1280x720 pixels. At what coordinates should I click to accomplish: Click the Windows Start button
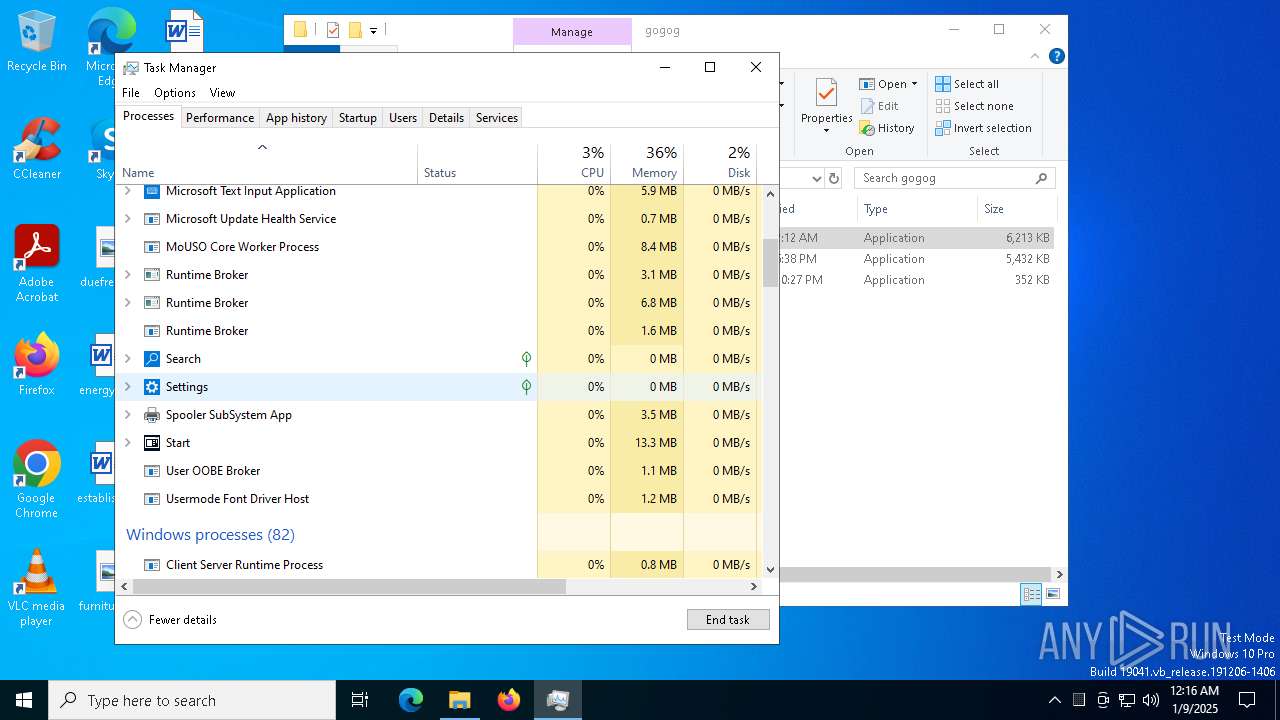click(x=24, y=700)
